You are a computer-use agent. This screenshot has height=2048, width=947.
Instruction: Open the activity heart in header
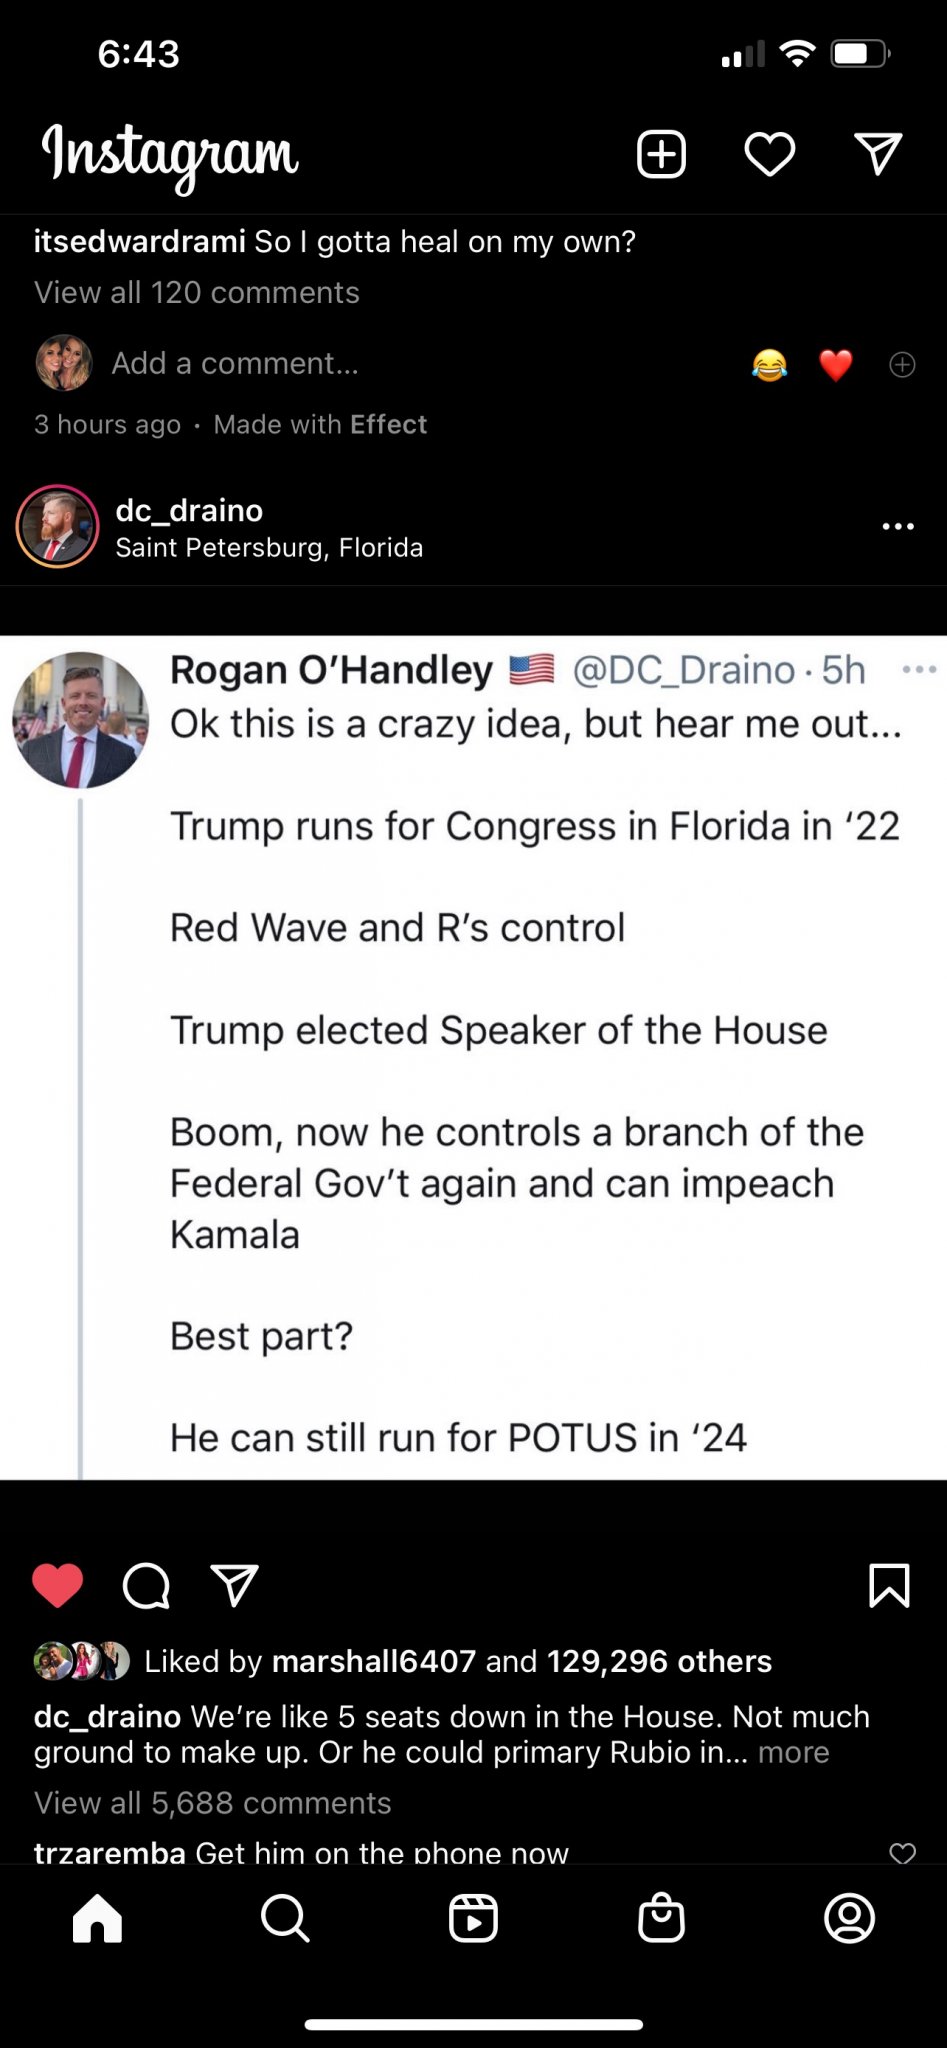click(770, 155)
